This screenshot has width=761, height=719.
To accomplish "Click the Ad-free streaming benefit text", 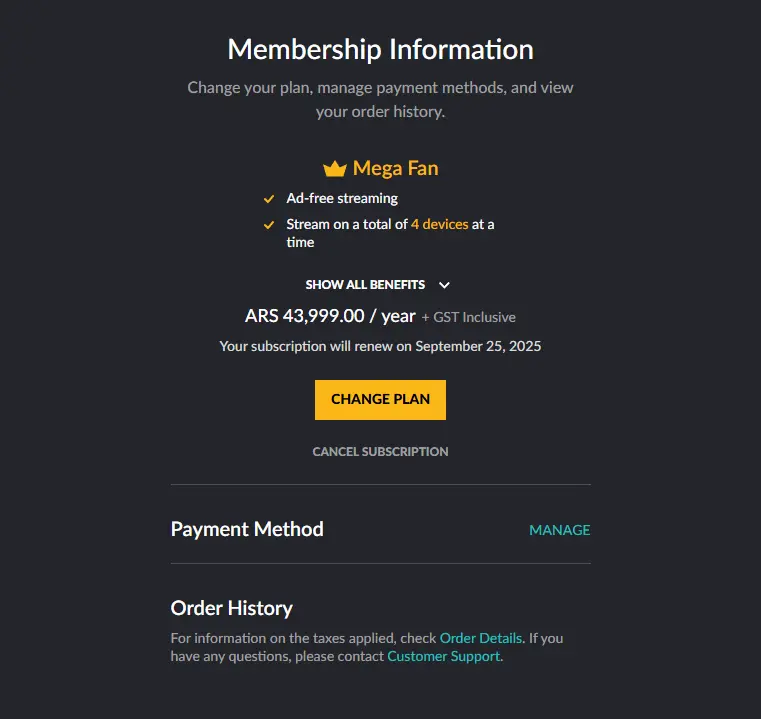I will point(342,198).
